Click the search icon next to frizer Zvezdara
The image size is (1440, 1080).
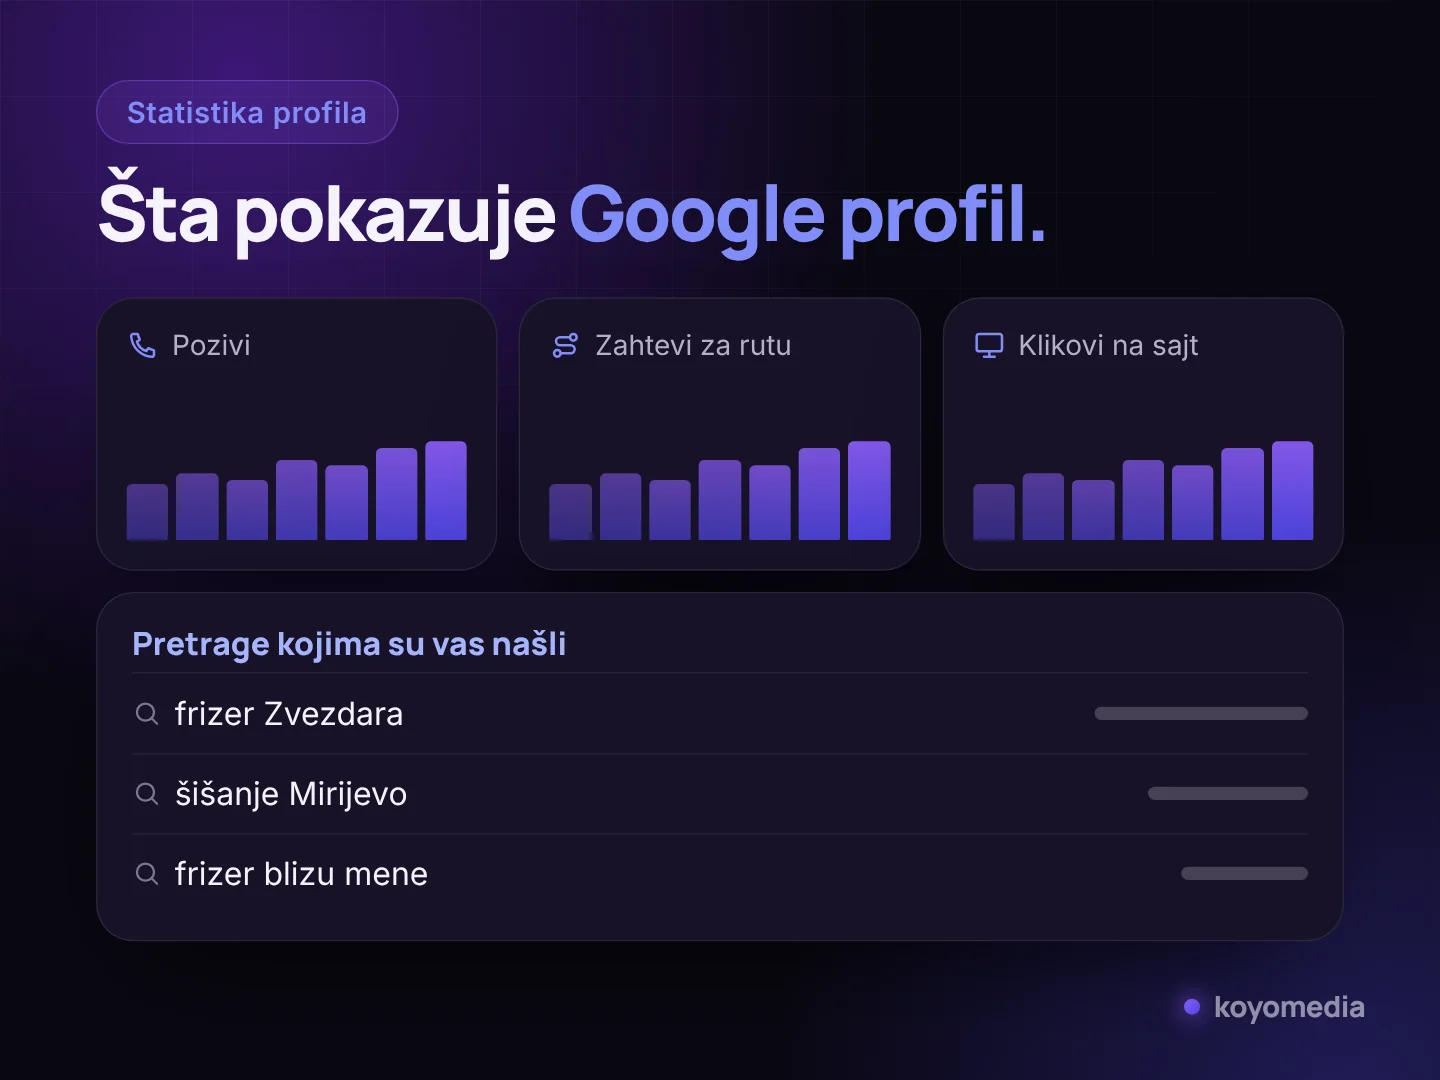coord(147,714)
